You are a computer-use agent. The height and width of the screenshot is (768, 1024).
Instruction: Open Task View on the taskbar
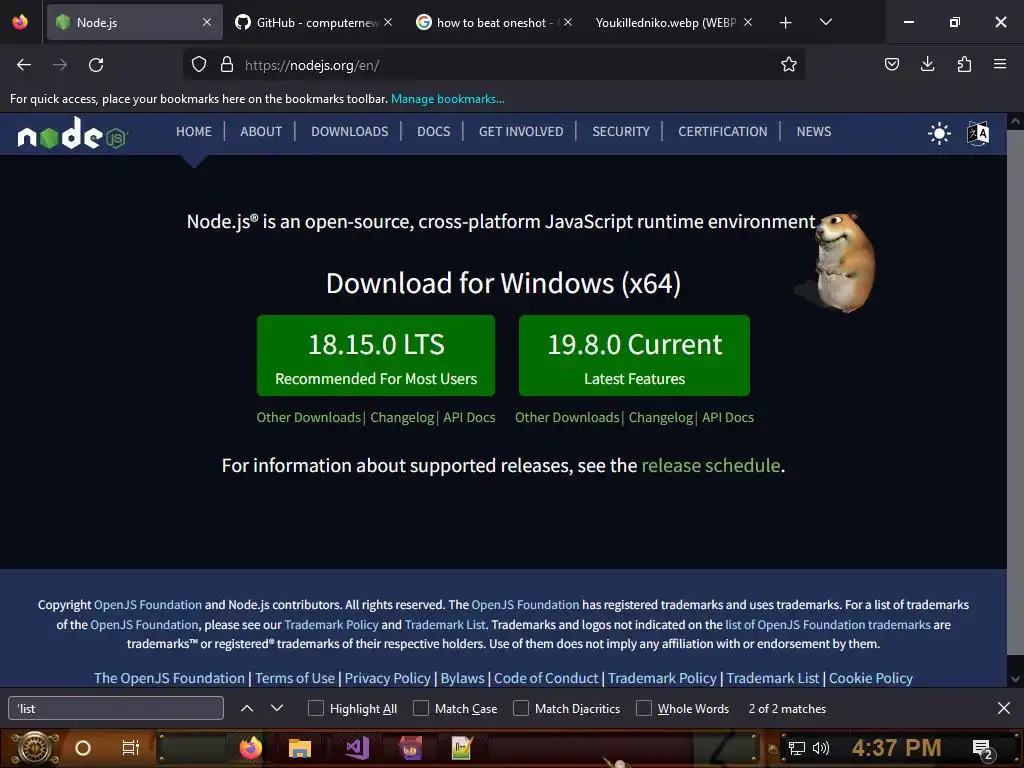131,748
